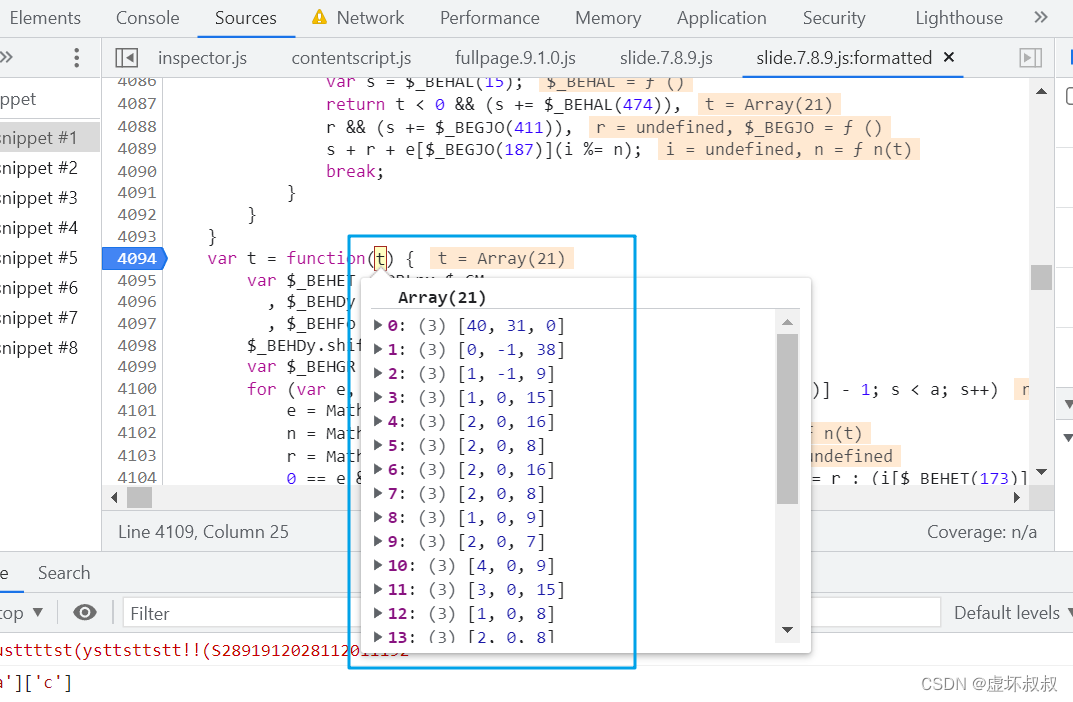Select Snippet #4 in the list

click(x=49, y=228)
